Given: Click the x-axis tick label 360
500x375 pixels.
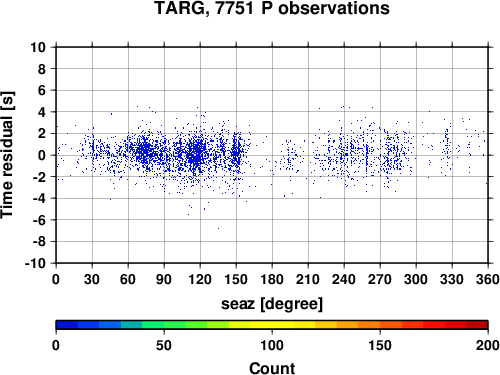Looking at the screenshot, I should [488, 279].
